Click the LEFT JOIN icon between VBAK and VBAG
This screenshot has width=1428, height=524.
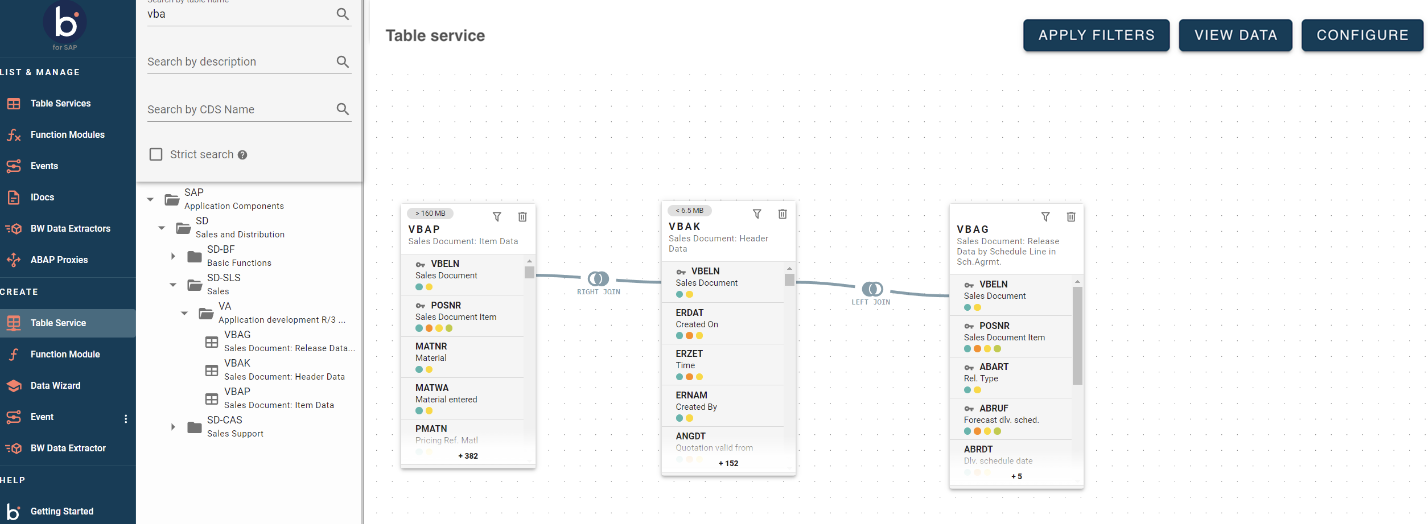pyautogui.click(x=872, y=289)
